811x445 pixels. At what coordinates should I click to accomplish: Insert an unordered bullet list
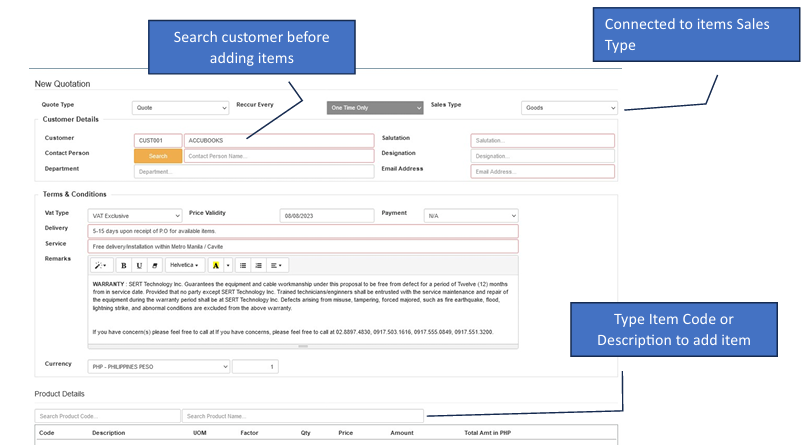[x=243, y=266]
